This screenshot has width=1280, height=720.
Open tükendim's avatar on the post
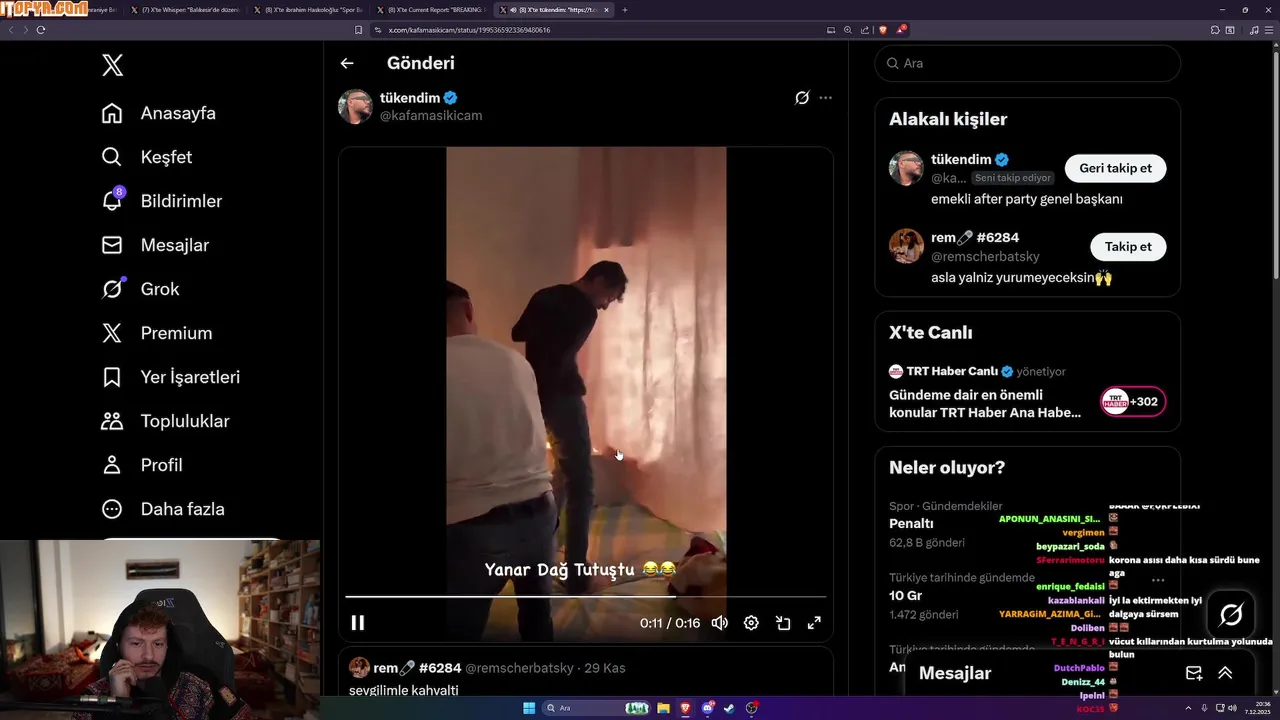click(355, 106)
